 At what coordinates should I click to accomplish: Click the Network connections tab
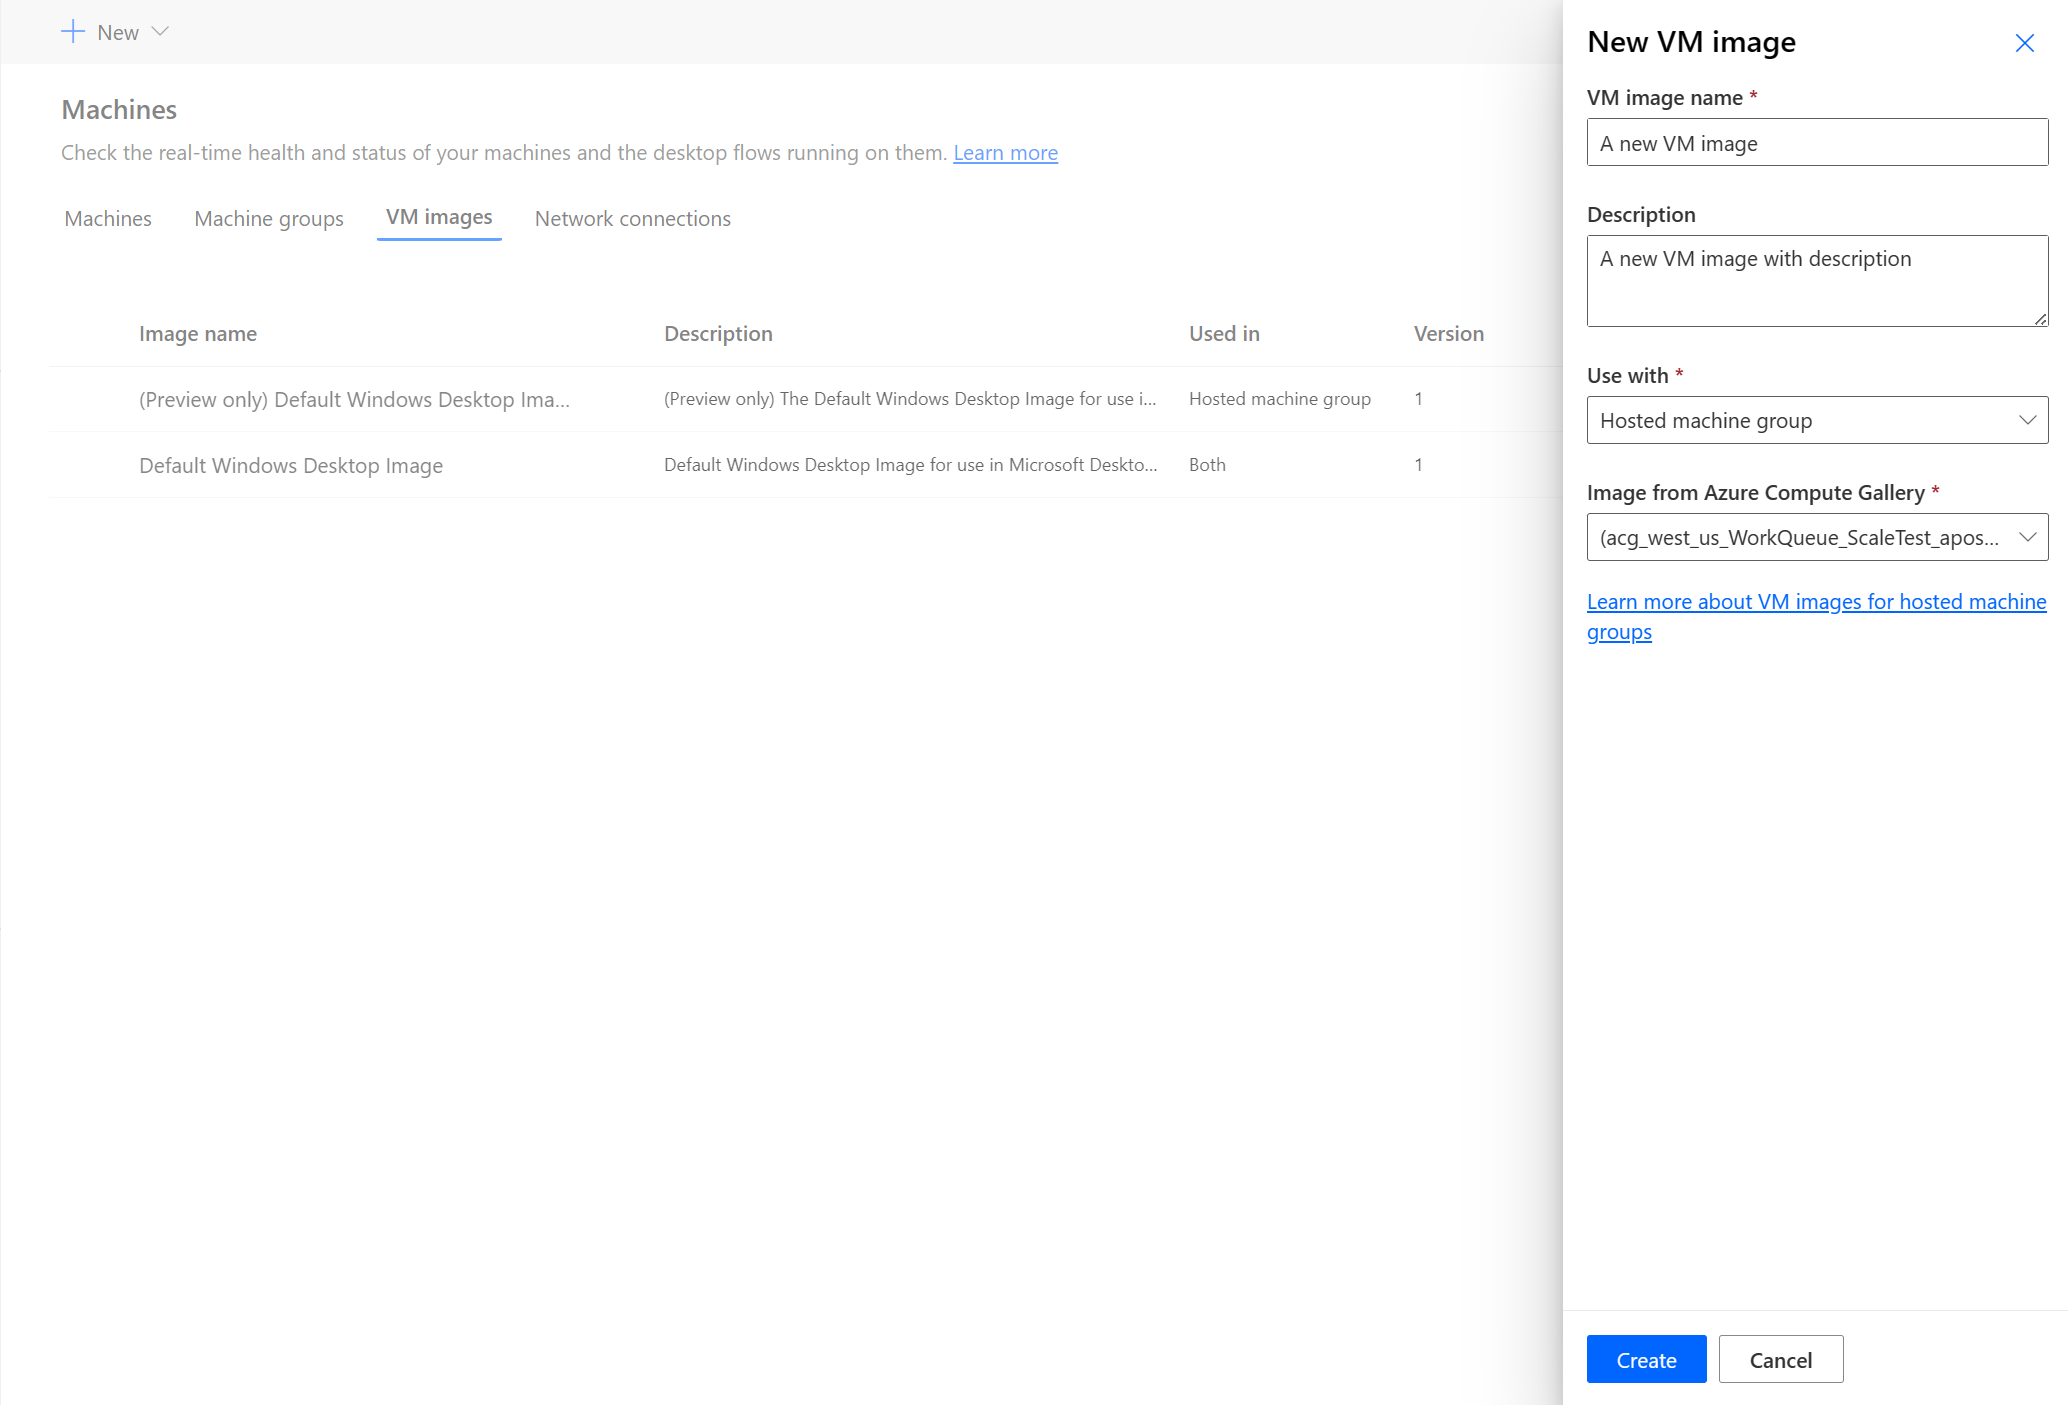point(633,218)
